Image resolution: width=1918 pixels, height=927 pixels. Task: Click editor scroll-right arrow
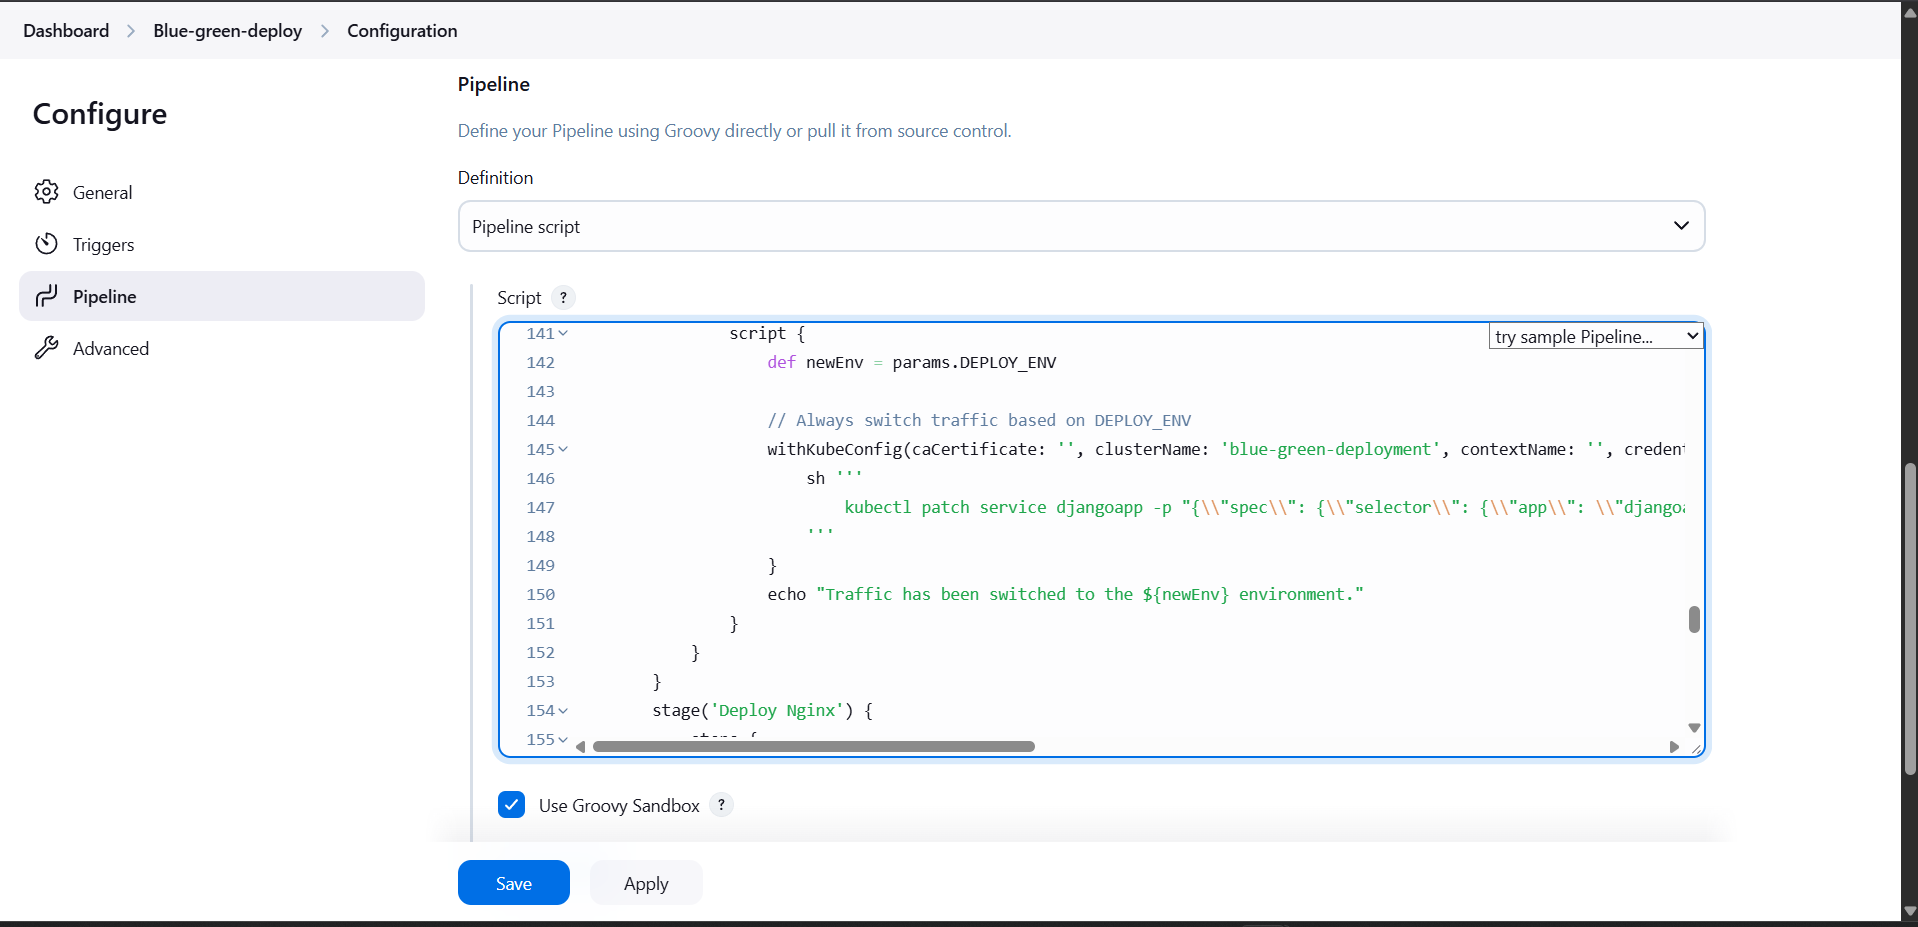[1674, 747]
